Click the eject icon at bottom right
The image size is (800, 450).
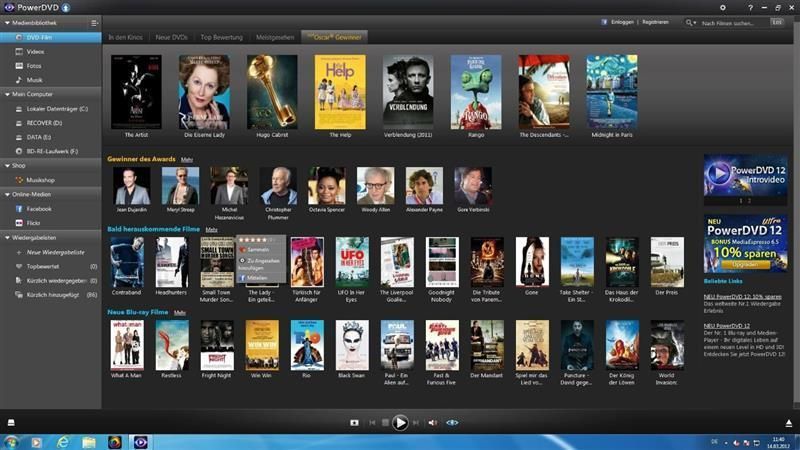pyautogui.click(x=788, y=423)
